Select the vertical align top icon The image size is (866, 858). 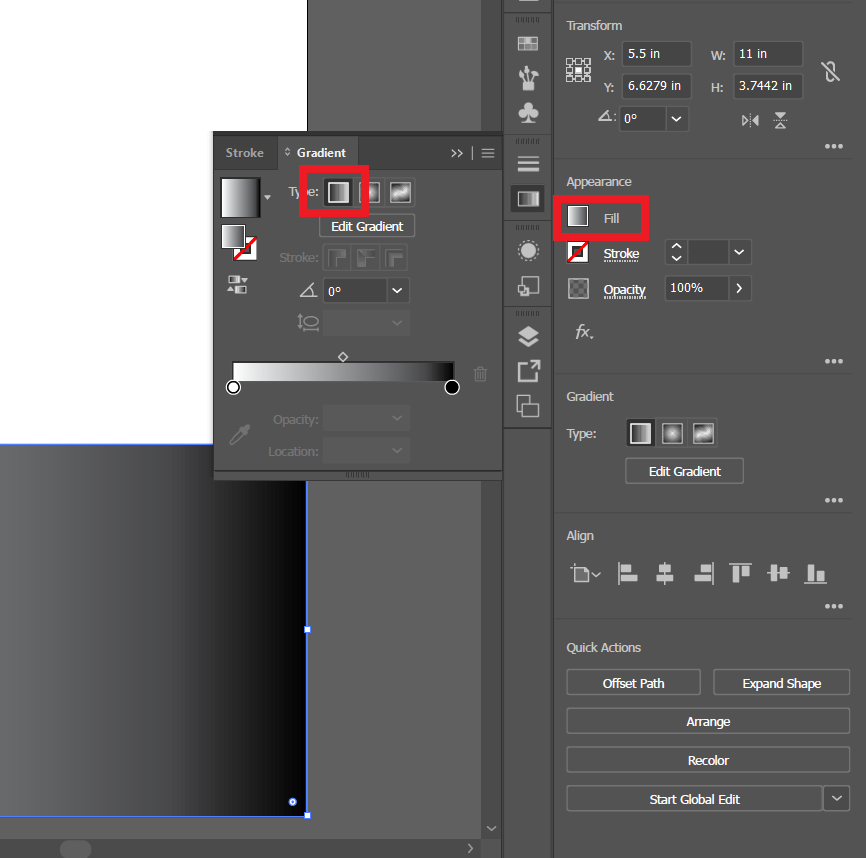(x=740, y=573)
